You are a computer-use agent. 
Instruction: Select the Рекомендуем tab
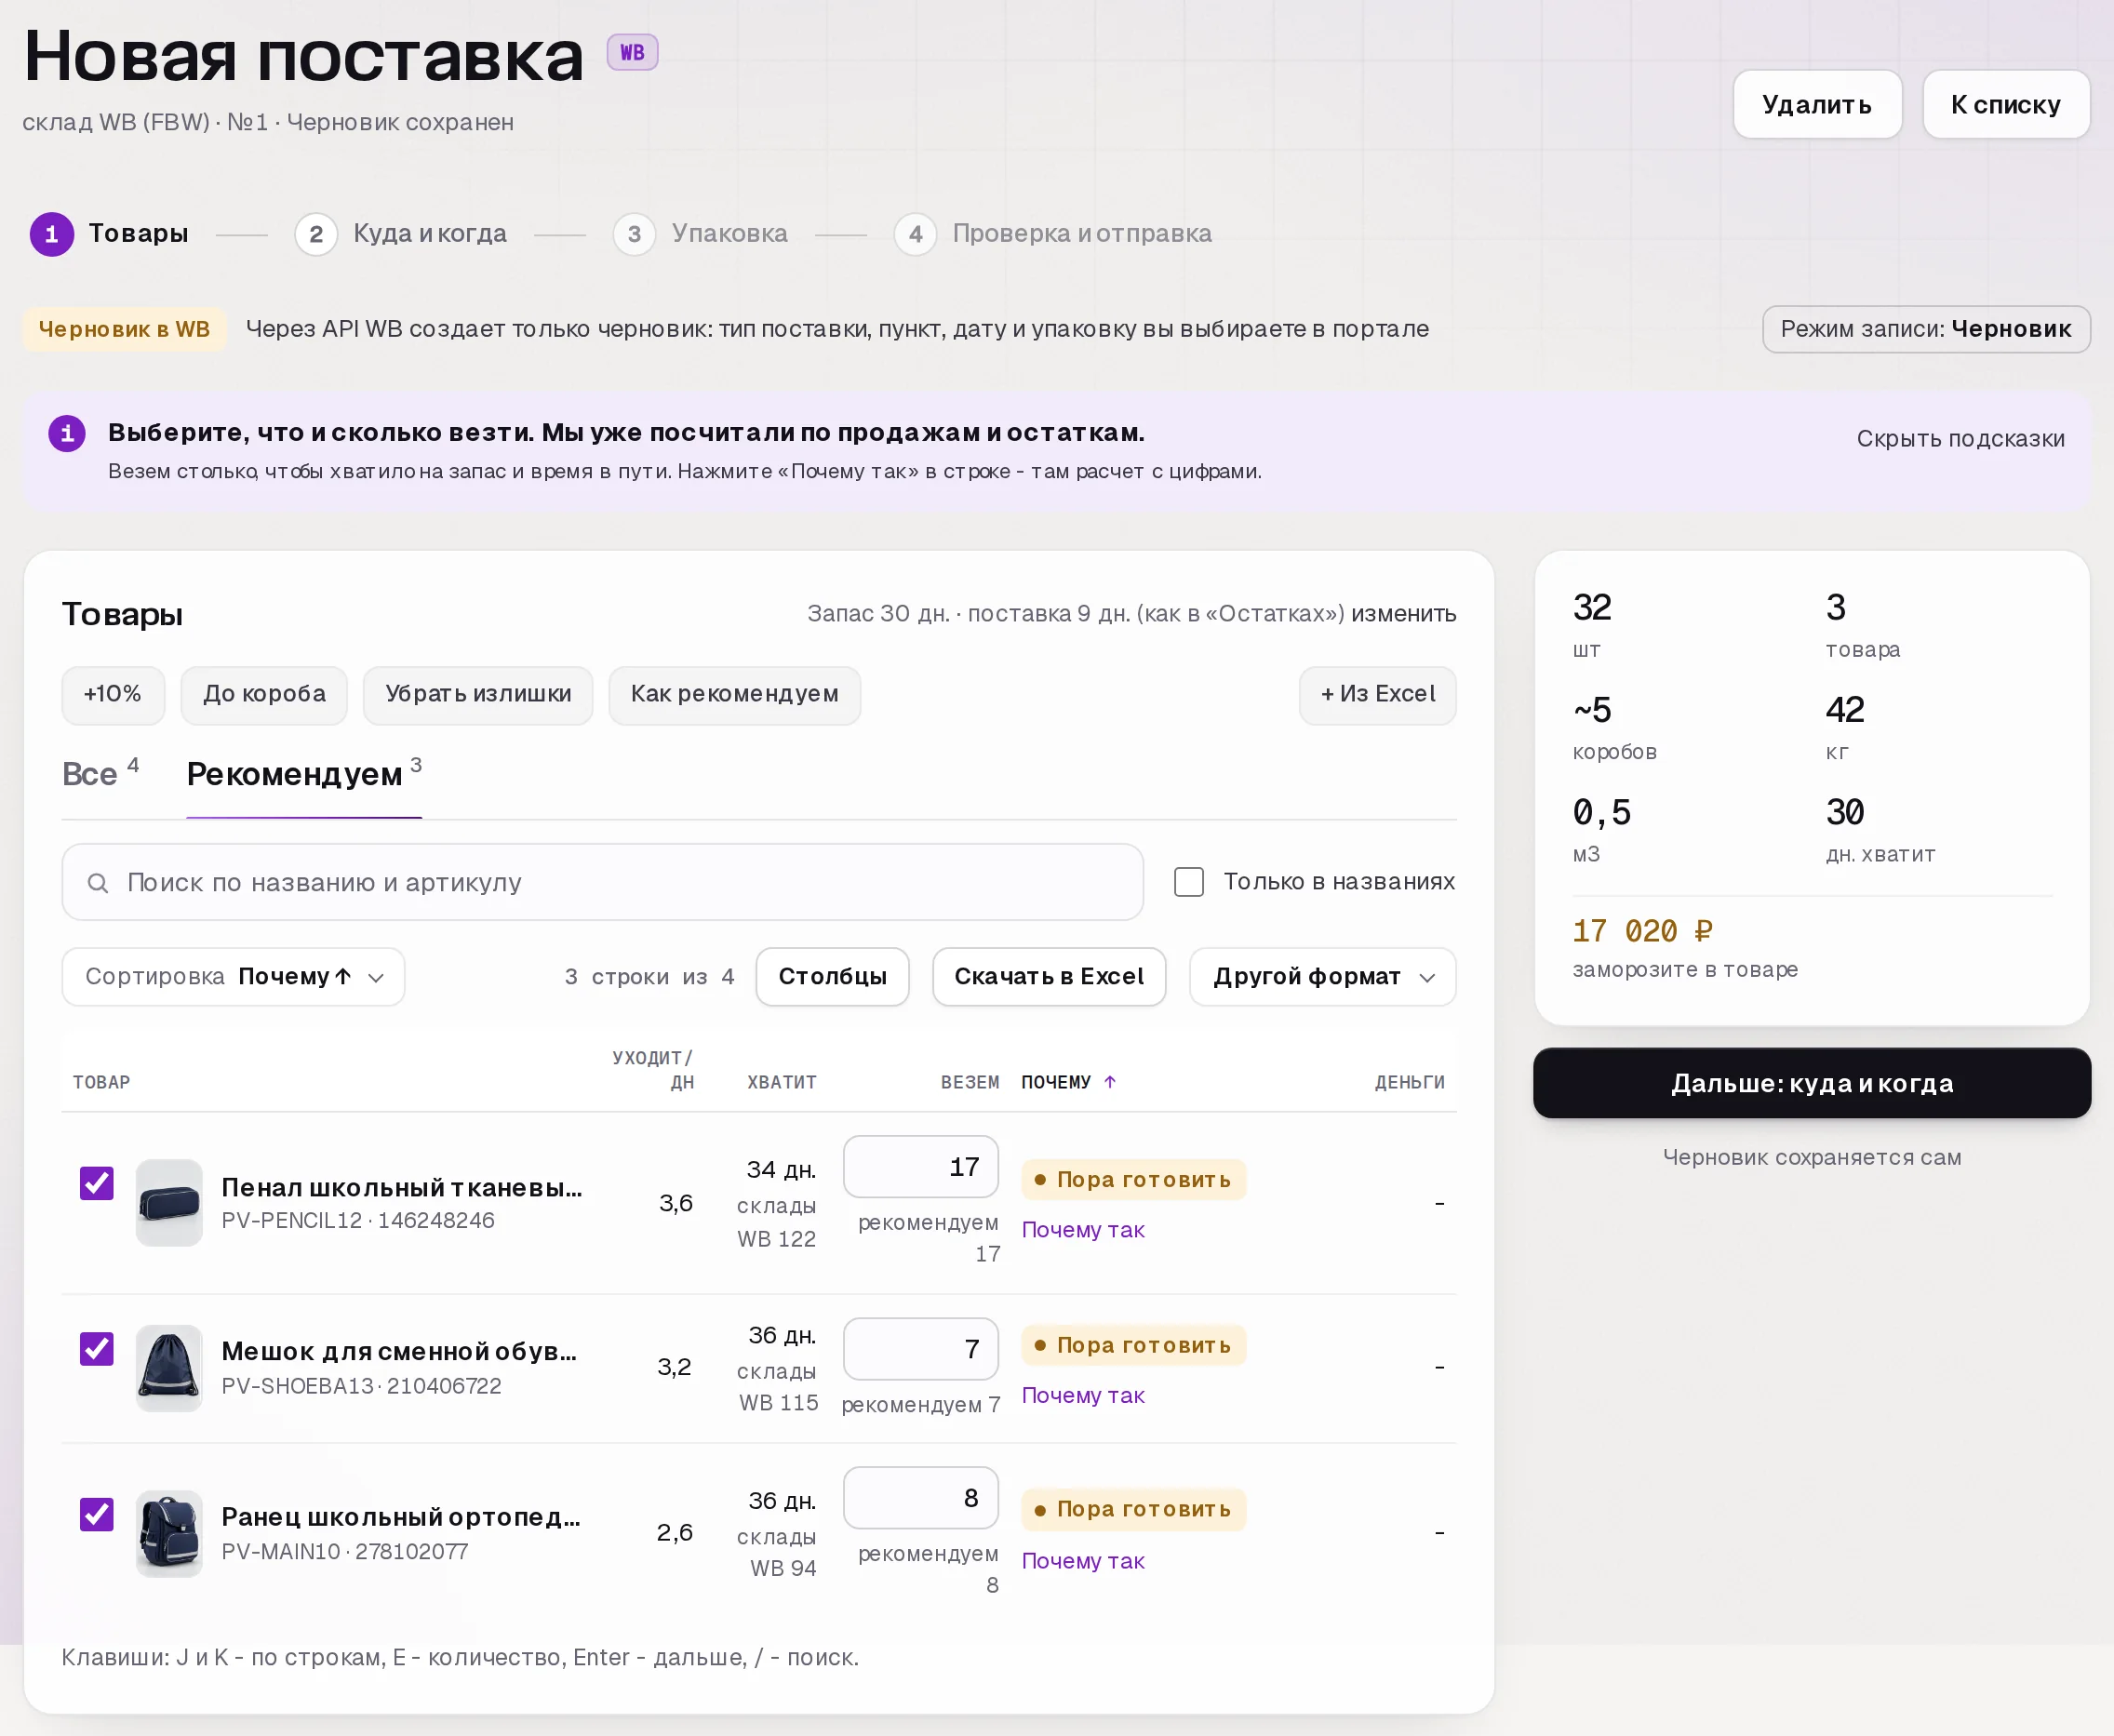click(x=304, y=774)
